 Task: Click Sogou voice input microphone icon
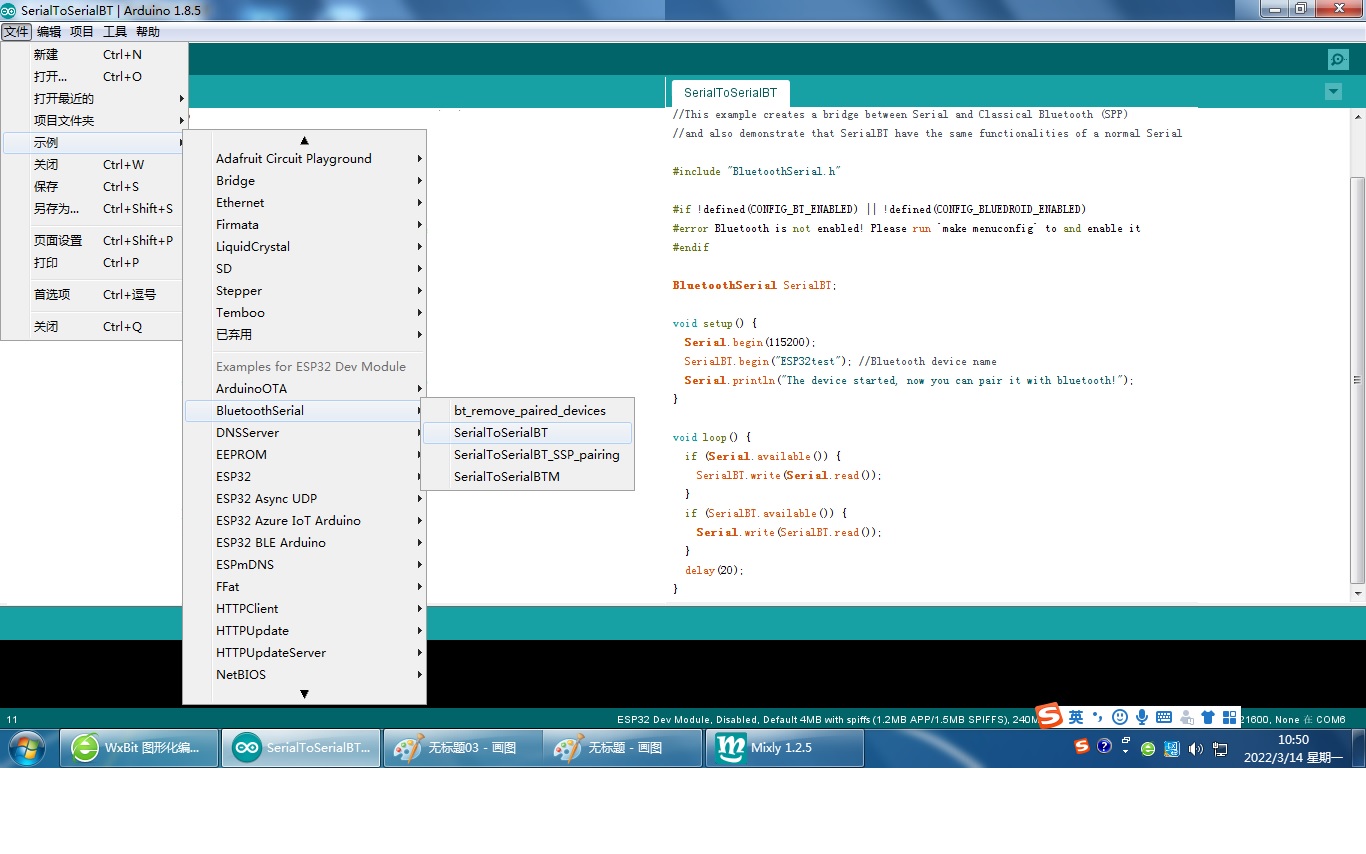coord(1142,717)
